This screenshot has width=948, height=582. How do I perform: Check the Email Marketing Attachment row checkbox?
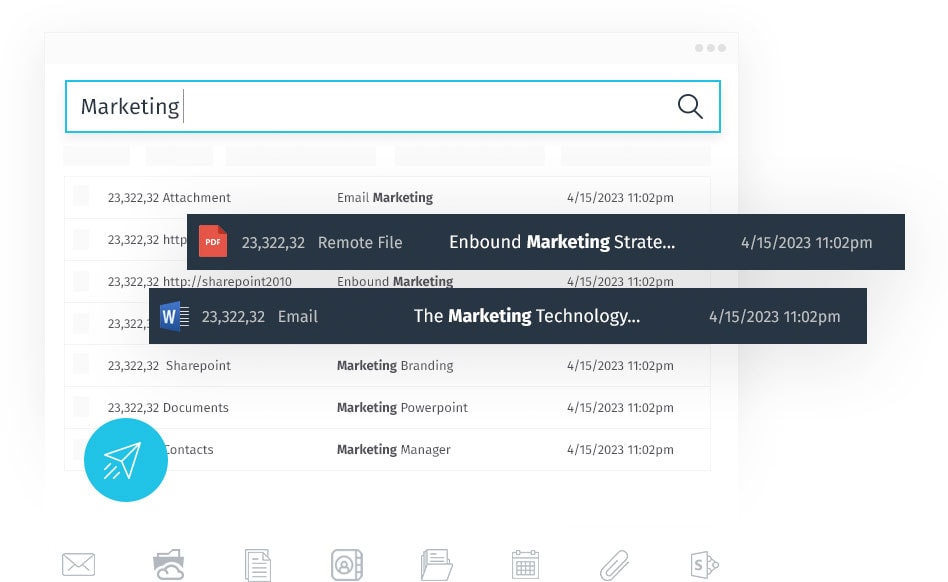(81, 196)
